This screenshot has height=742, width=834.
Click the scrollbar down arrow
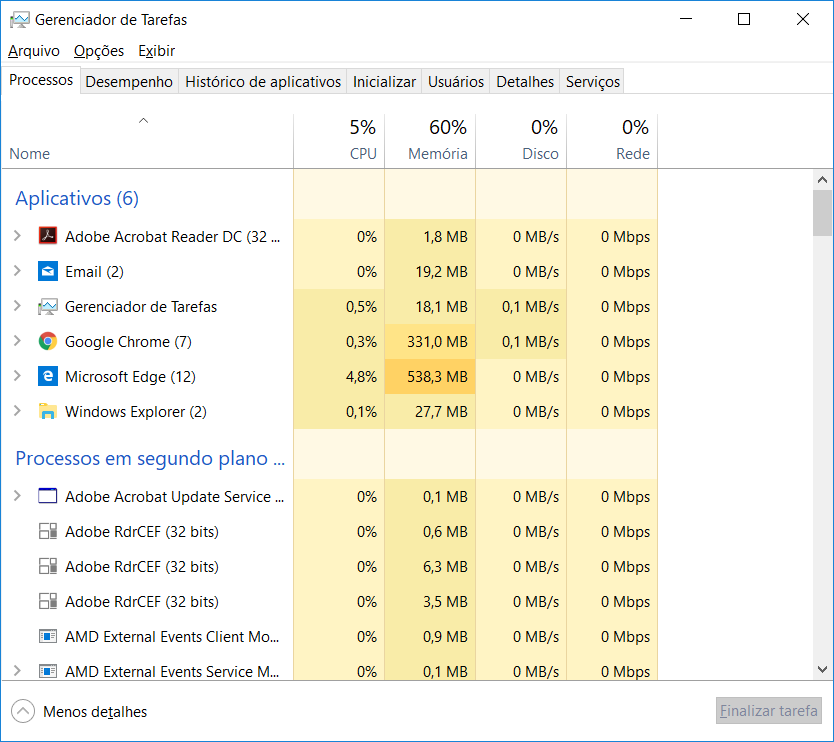tap(822, 669)
